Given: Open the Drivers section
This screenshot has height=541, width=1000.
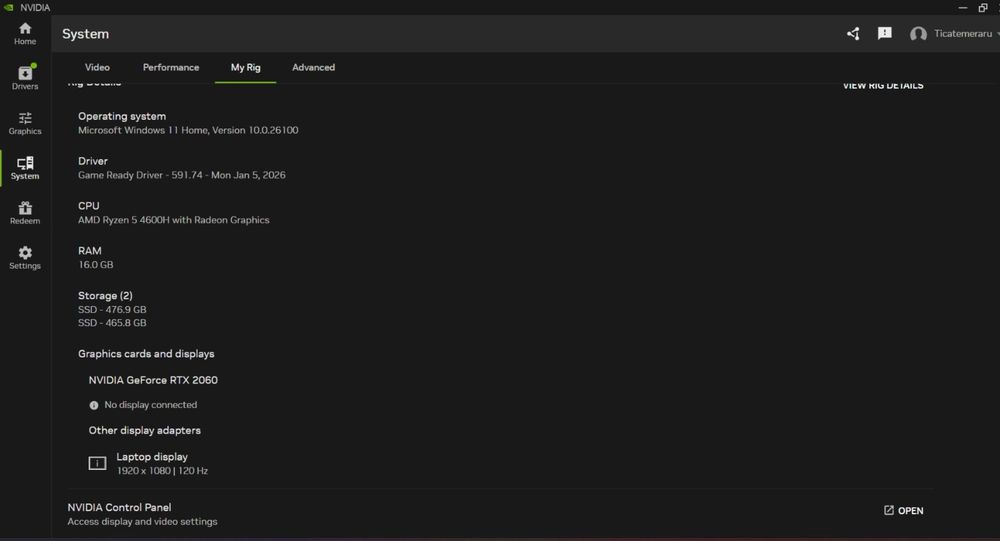Looking at the screenshot, I should 25,77.
